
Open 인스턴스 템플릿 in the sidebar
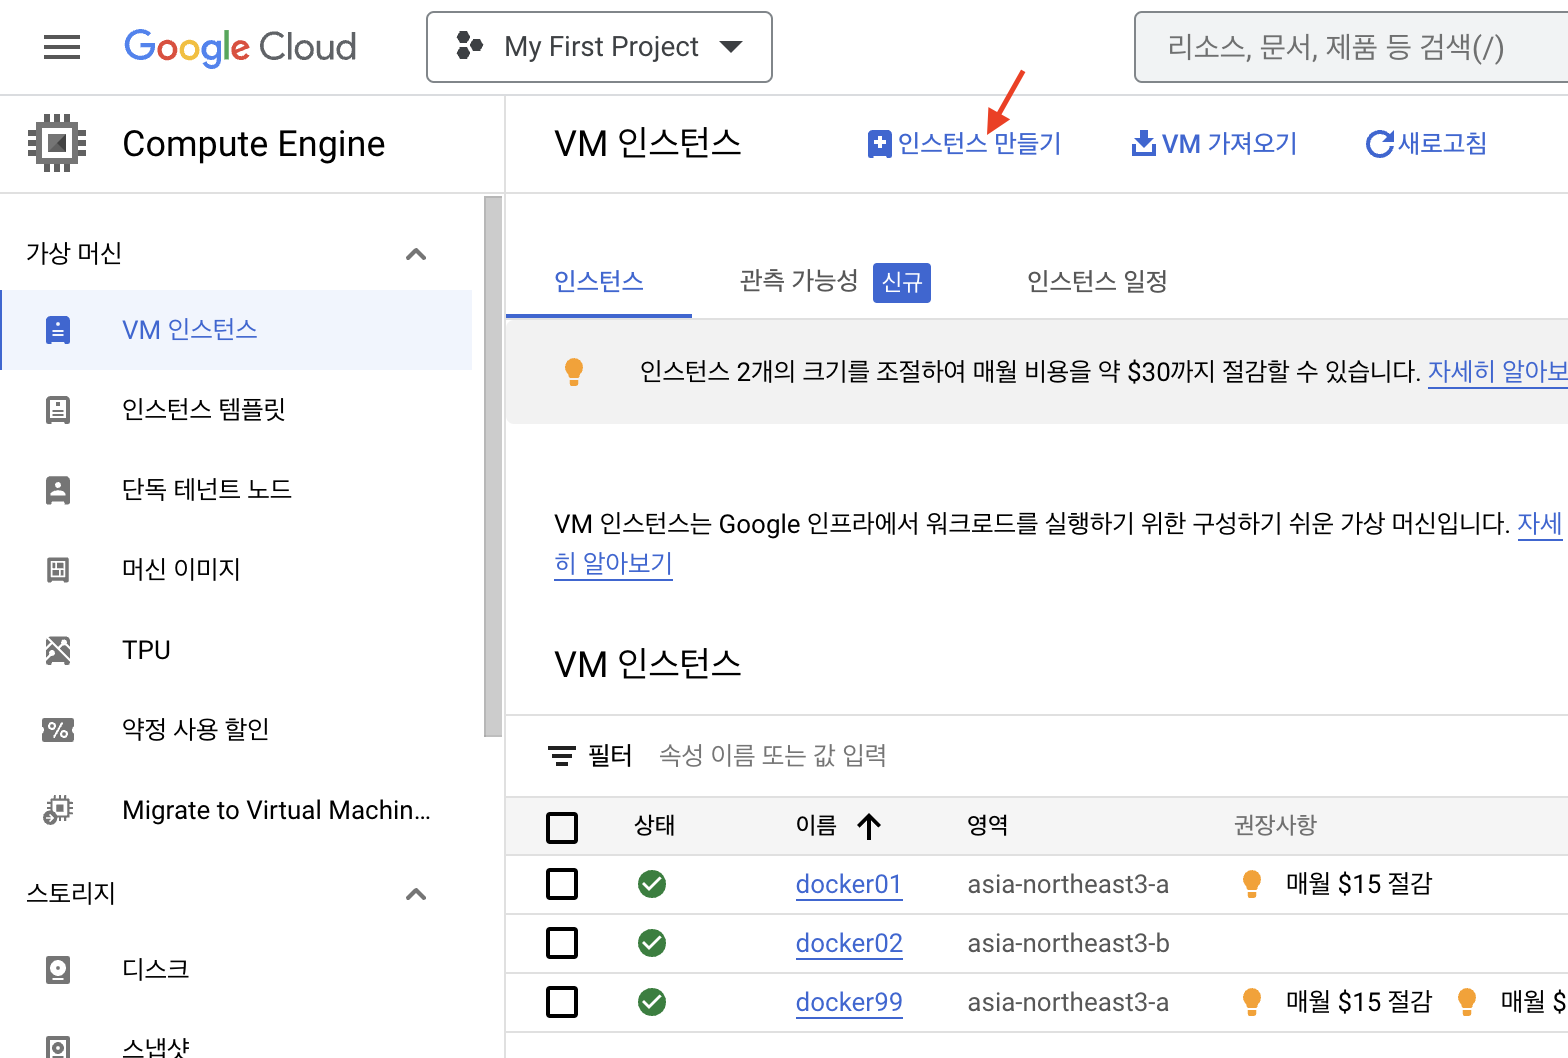pos(237,410)
